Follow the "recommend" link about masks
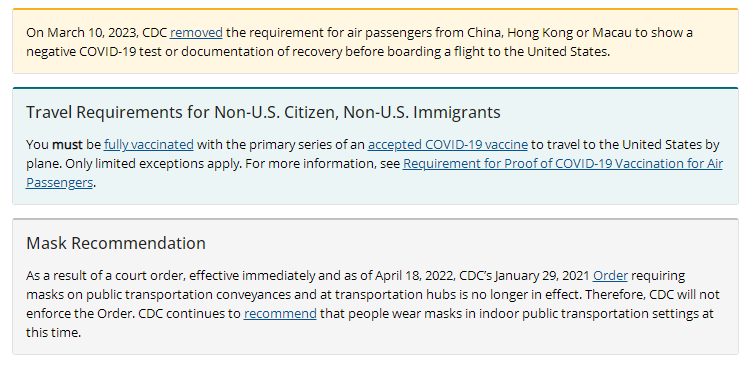 [280, 314]
